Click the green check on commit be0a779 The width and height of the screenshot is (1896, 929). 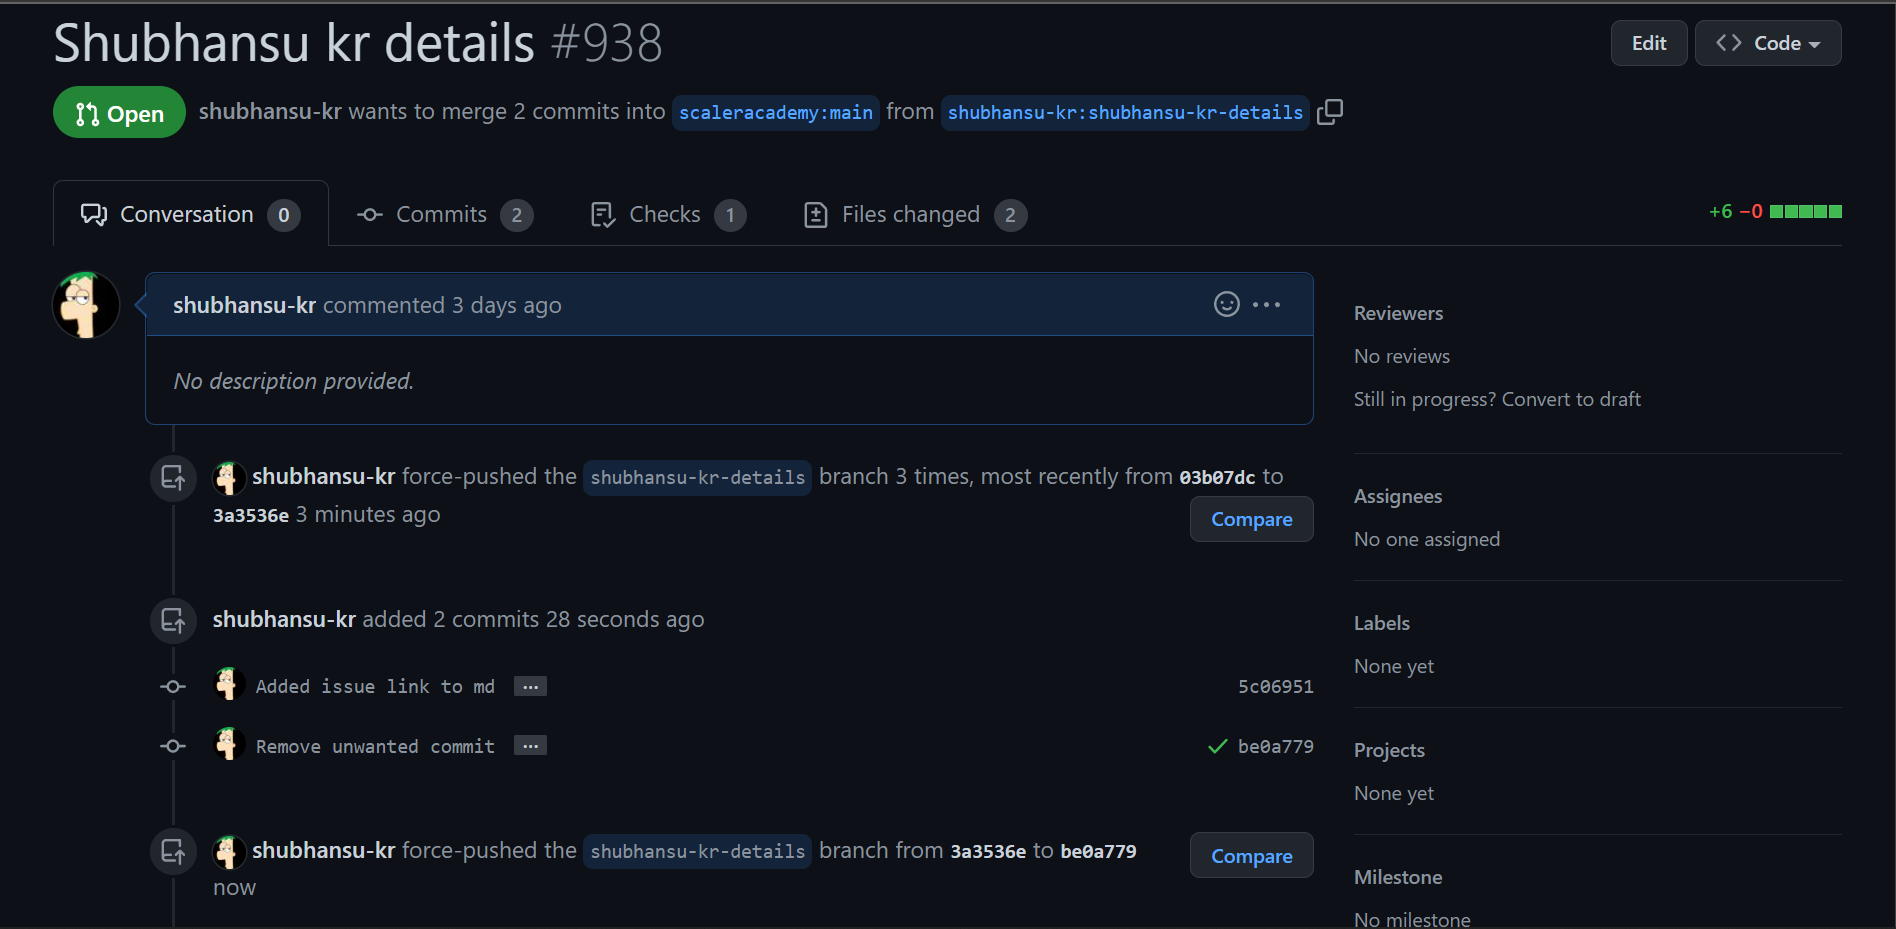(1216, 746)
